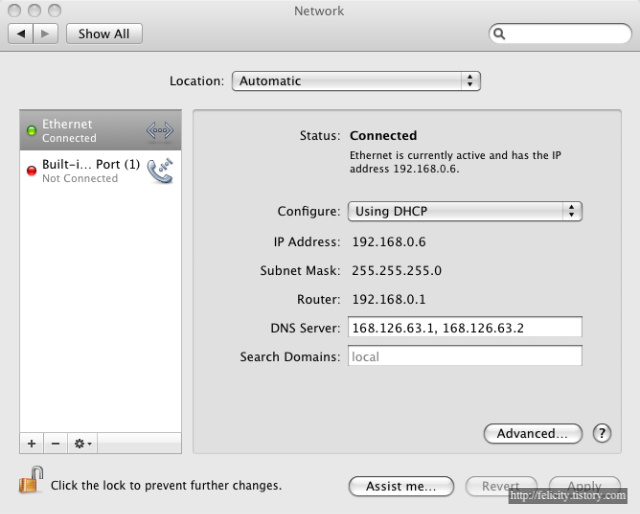Click the Apply button
640x514 pixels.
584,486
